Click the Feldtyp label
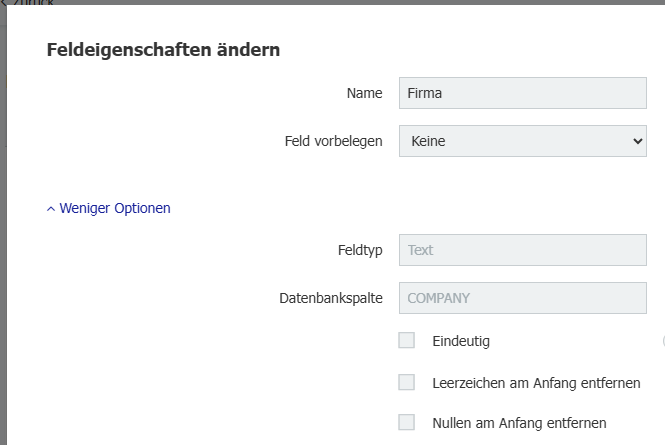The width and height of the screenshot is (665, 445). click(360, 250)
